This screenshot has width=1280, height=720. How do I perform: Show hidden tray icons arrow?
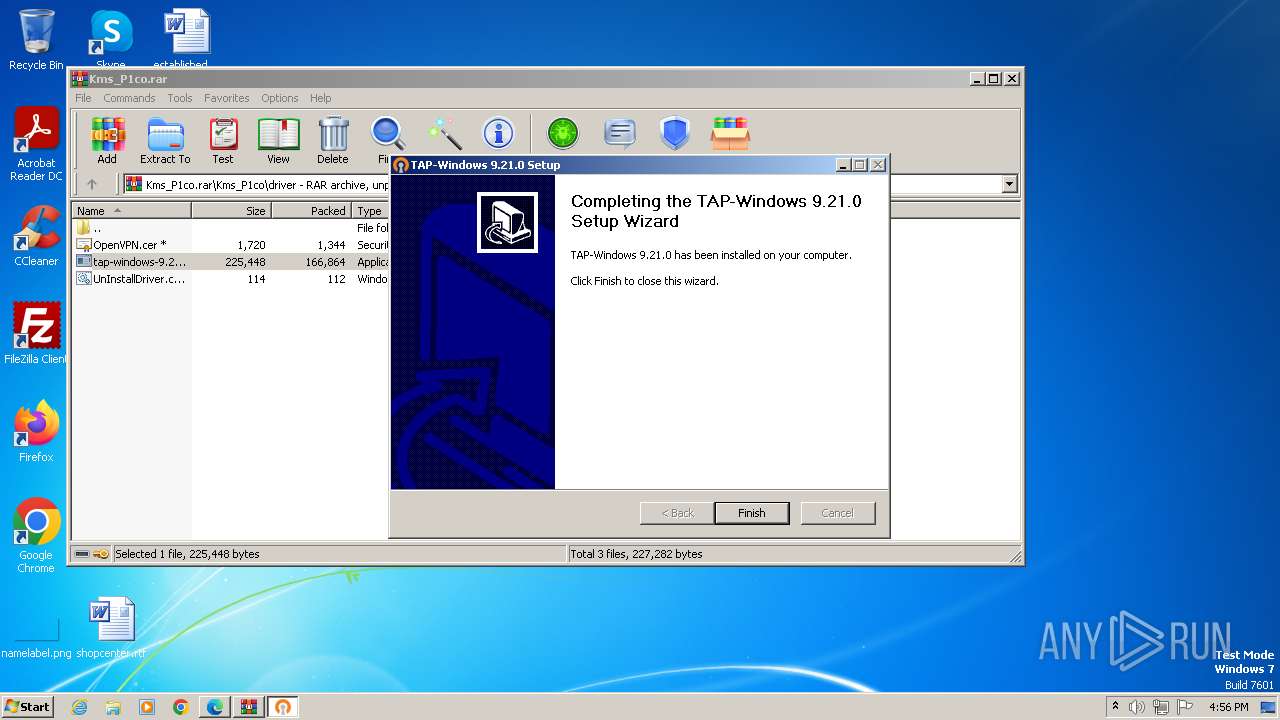pyautogui.click(x=1115, y=706)
